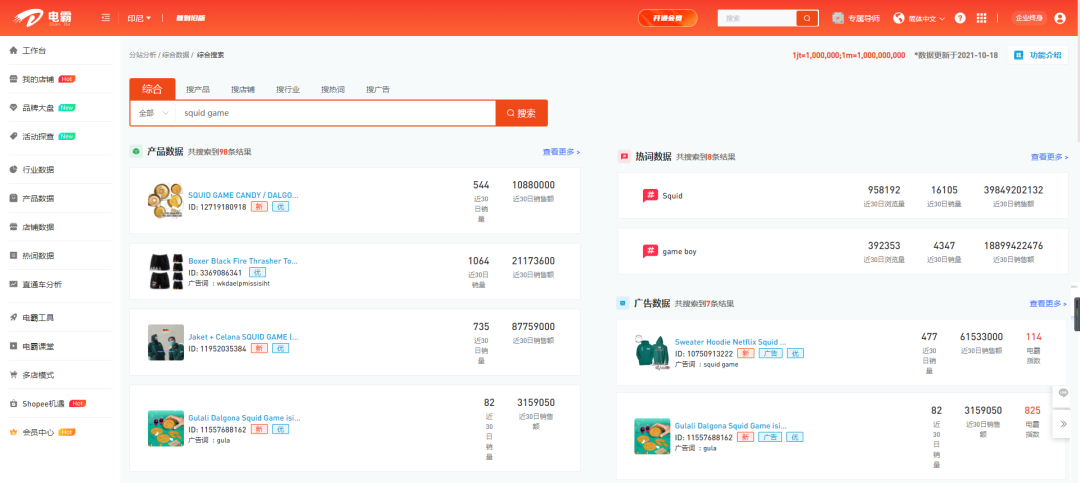This screenshot has height=483, width=1080.
Task: Switch to the 搜行业 tab
Action: click(x=288, y=90)
